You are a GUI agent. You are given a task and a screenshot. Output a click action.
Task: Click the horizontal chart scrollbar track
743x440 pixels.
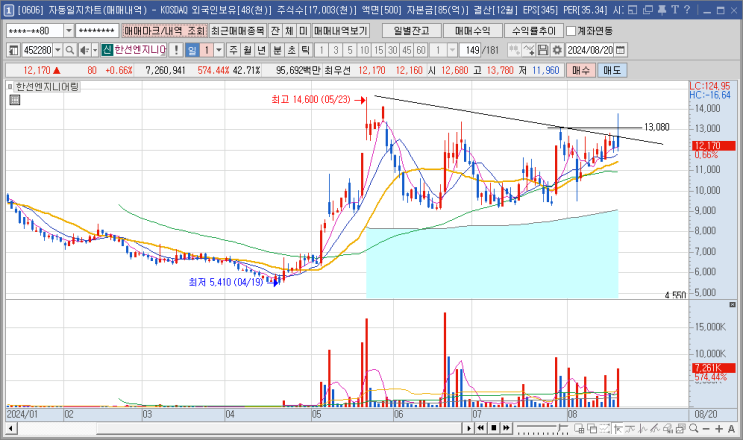[239, 429]
